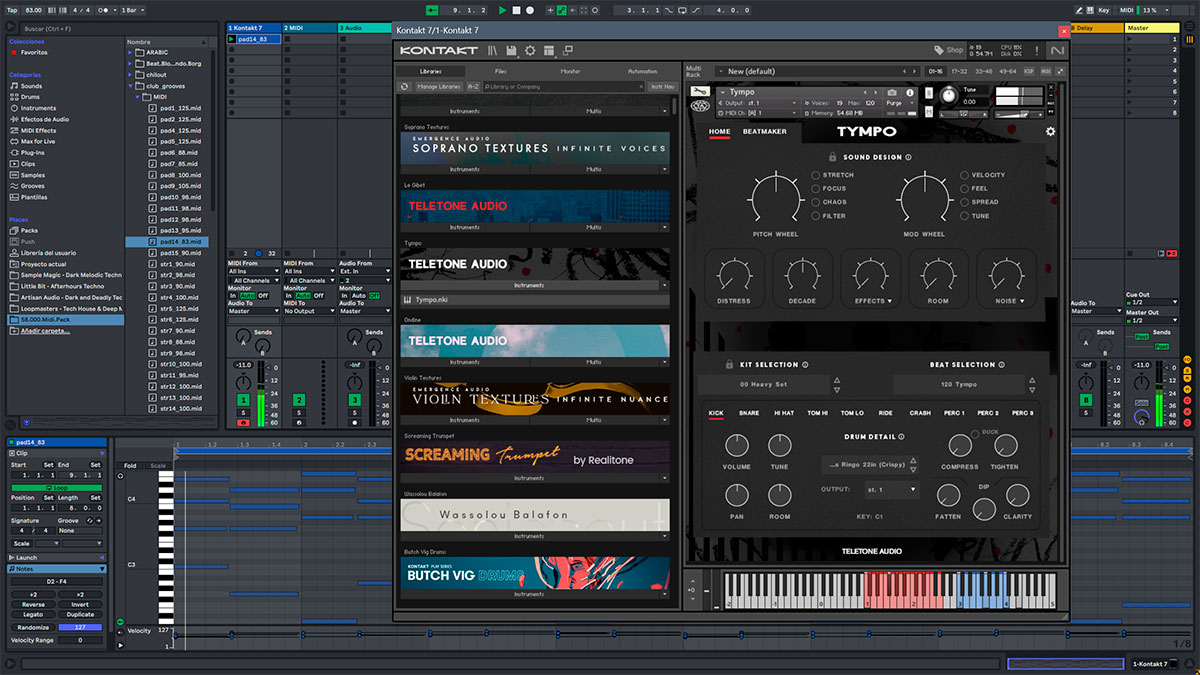Select the Snare drum tab
Screen dimensions: 1200x675
tap(749, 413)
